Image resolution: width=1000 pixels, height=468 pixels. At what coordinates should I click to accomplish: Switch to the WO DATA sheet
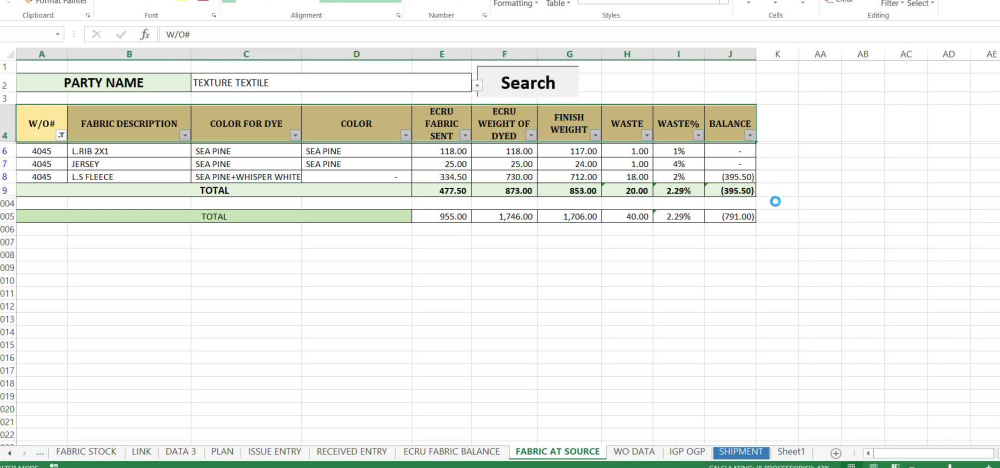tap(634, 451)
